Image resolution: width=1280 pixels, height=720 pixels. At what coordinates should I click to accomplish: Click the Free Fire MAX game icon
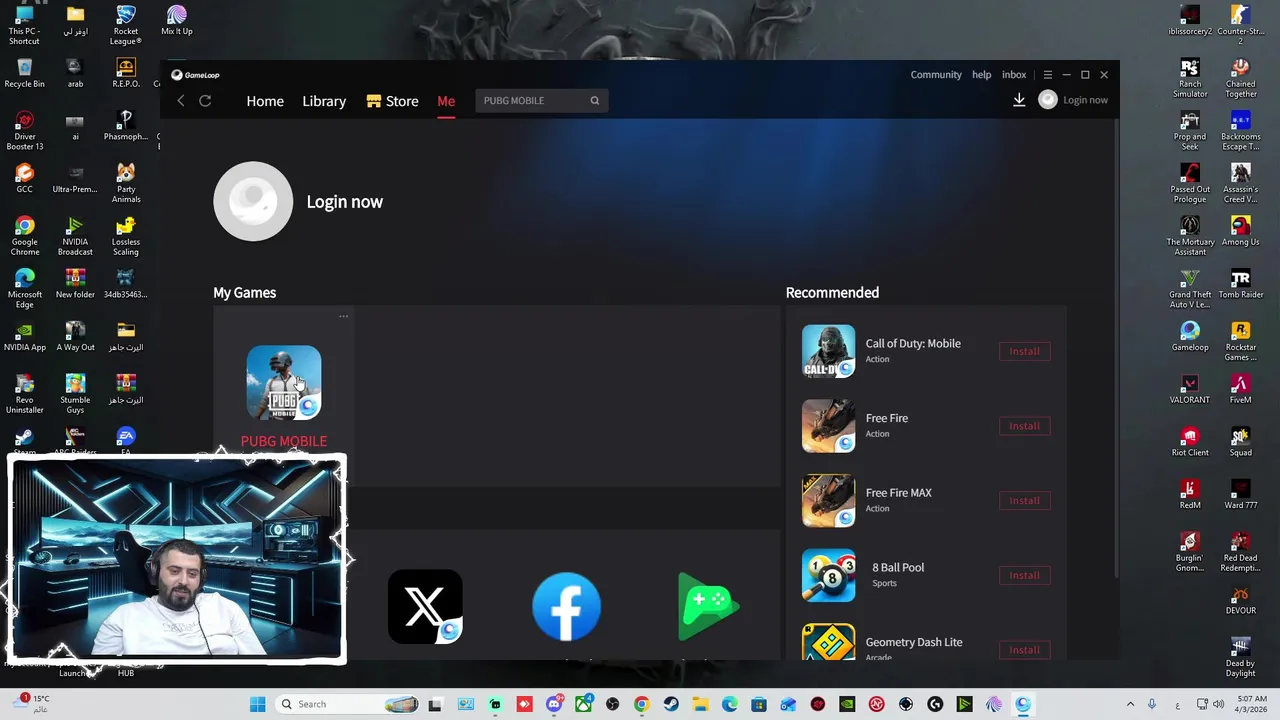pos(828,500)
